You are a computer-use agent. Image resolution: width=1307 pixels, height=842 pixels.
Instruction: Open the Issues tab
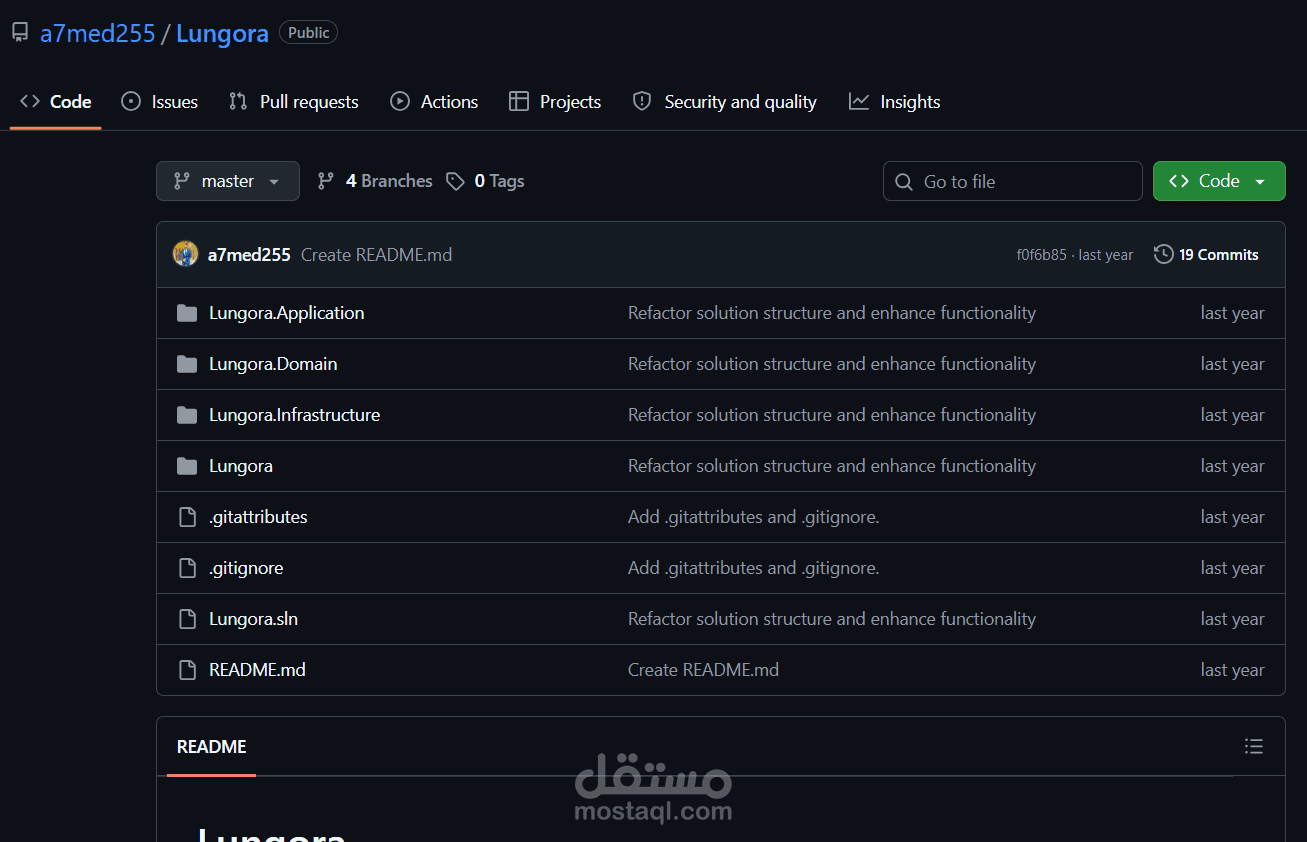[x=160, y=102]
